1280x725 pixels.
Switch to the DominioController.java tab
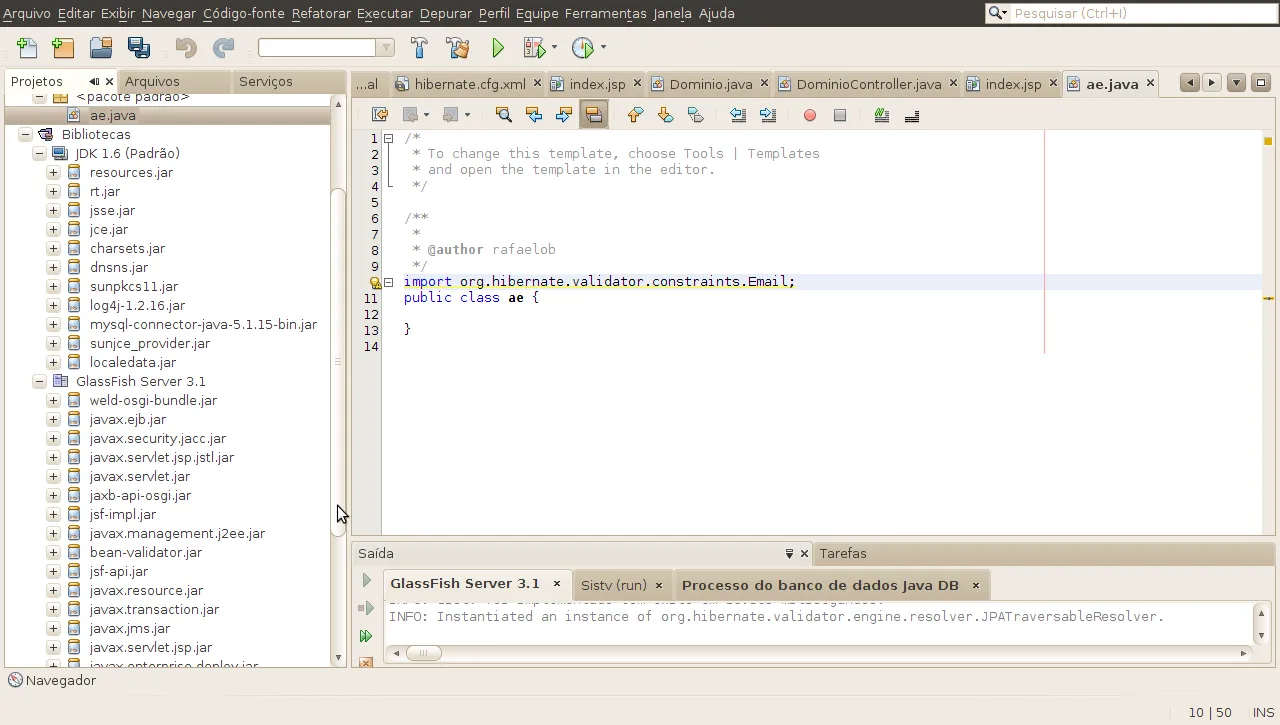(867, 84)
